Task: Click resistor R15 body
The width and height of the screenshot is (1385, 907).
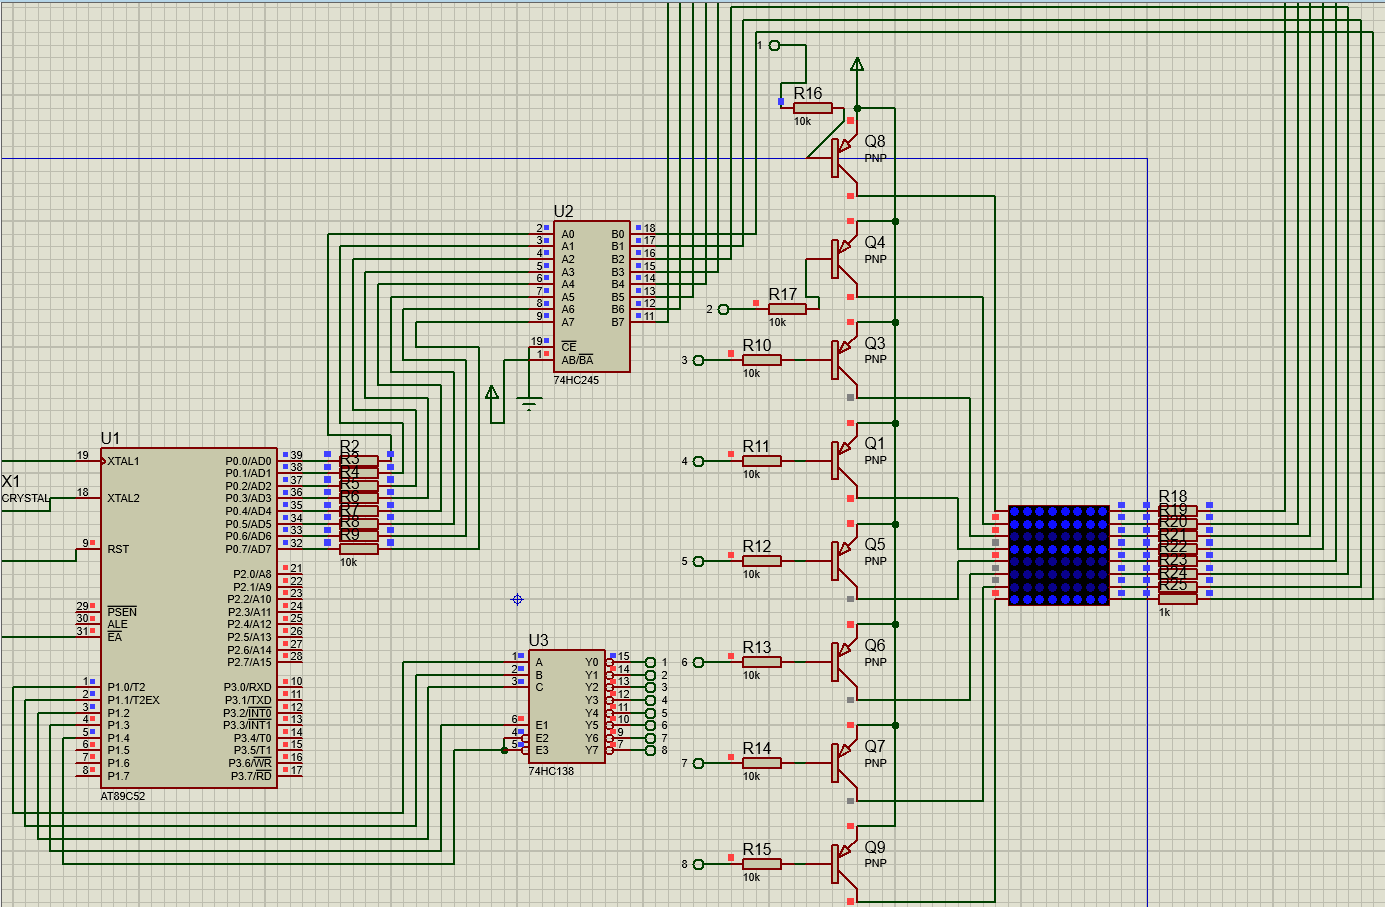Action: click(x=762, y=864)
